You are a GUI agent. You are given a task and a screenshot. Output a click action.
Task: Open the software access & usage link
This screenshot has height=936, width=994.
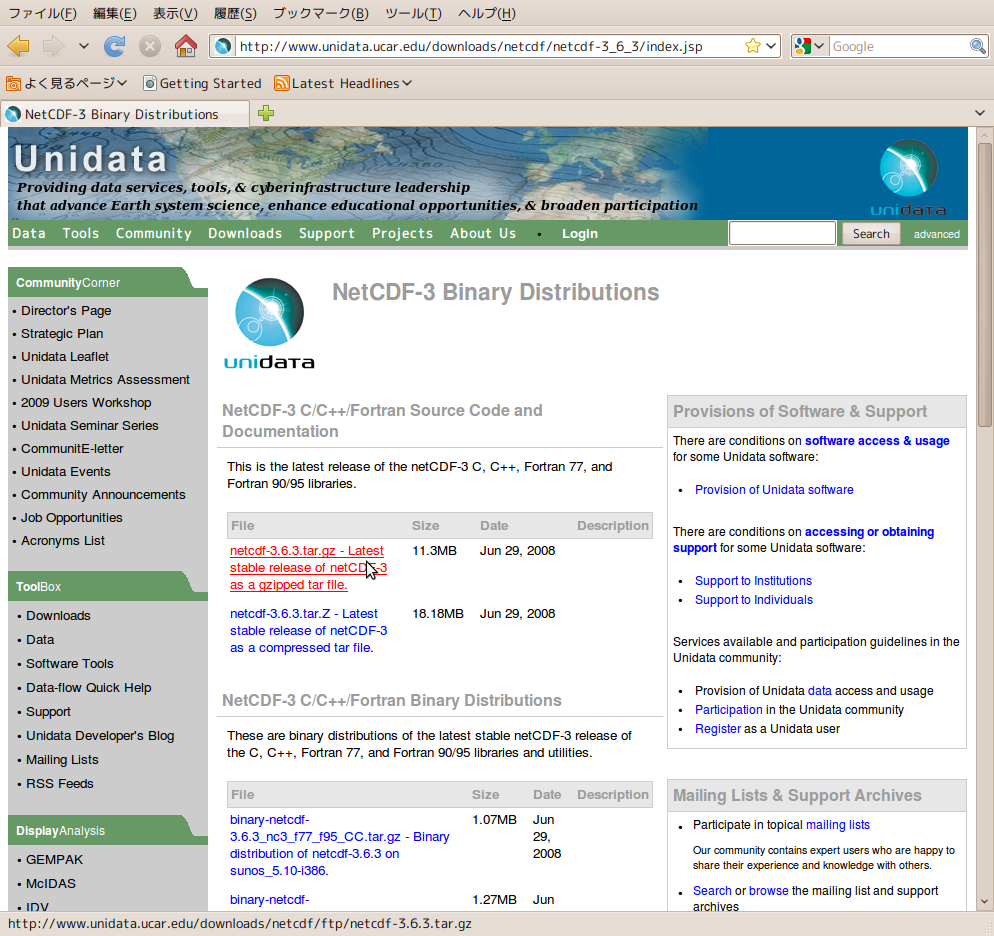pyautogui.click(x=877, y=440)
